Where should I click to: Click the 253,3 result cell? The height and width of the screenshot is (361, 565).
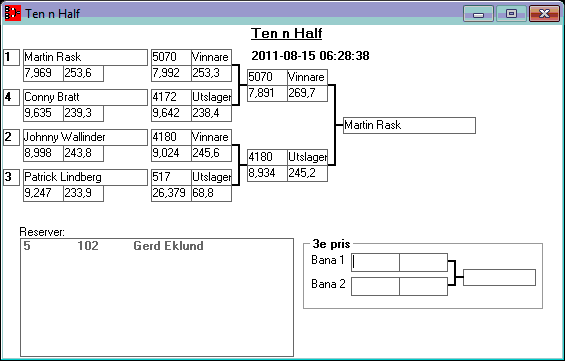[x=212, y=73]
